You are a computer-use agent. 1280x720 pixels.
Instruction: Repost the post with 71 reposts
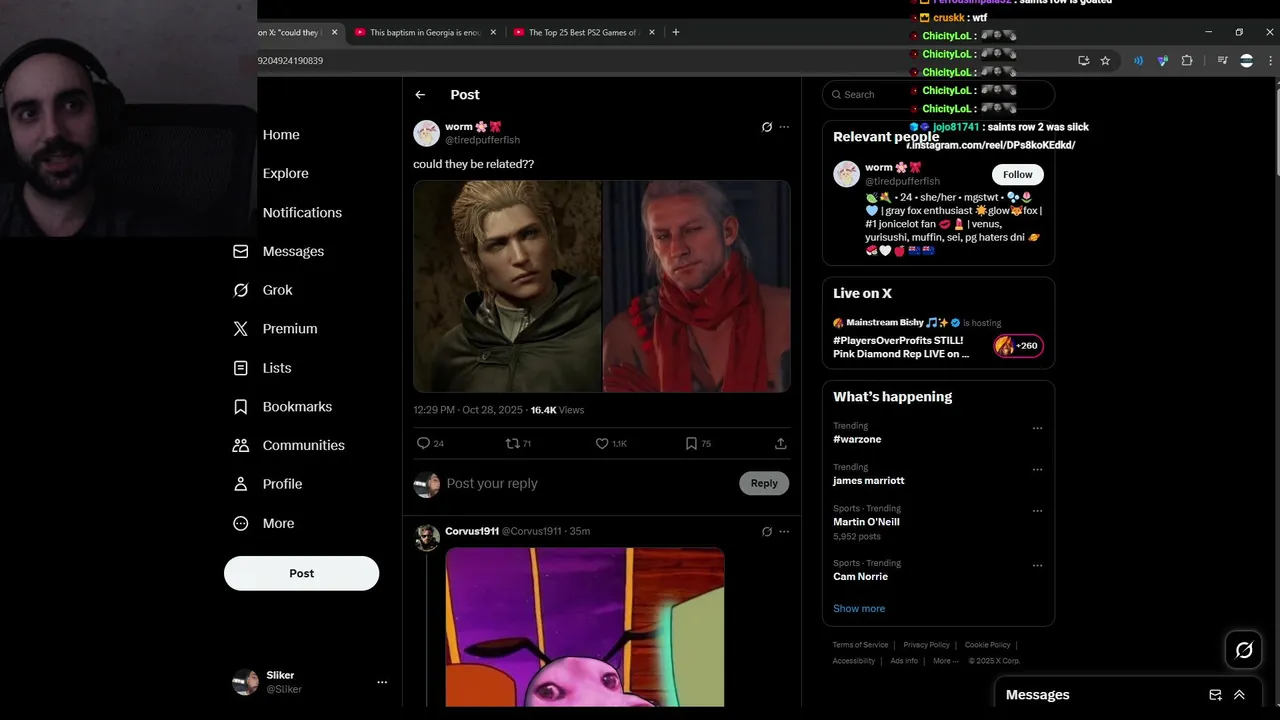coord(518,443)
